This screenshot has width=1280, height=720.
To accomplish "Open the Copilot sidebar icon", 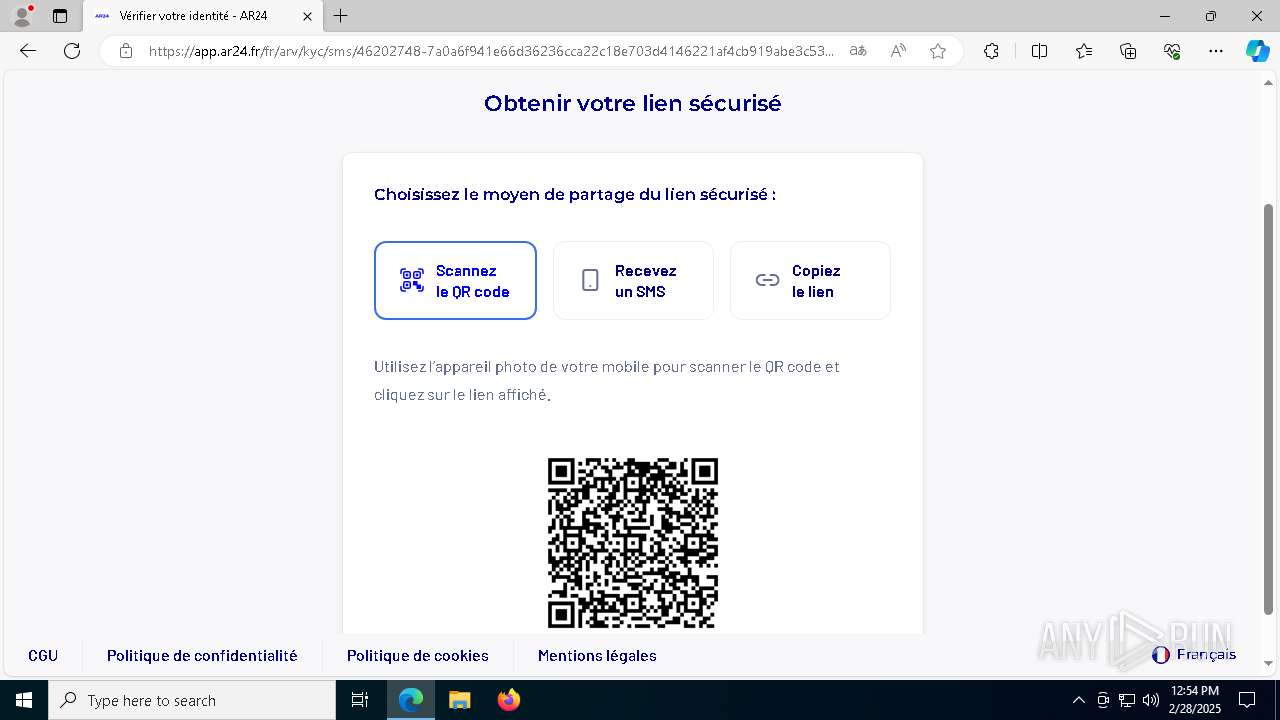I will (1257, 51).
